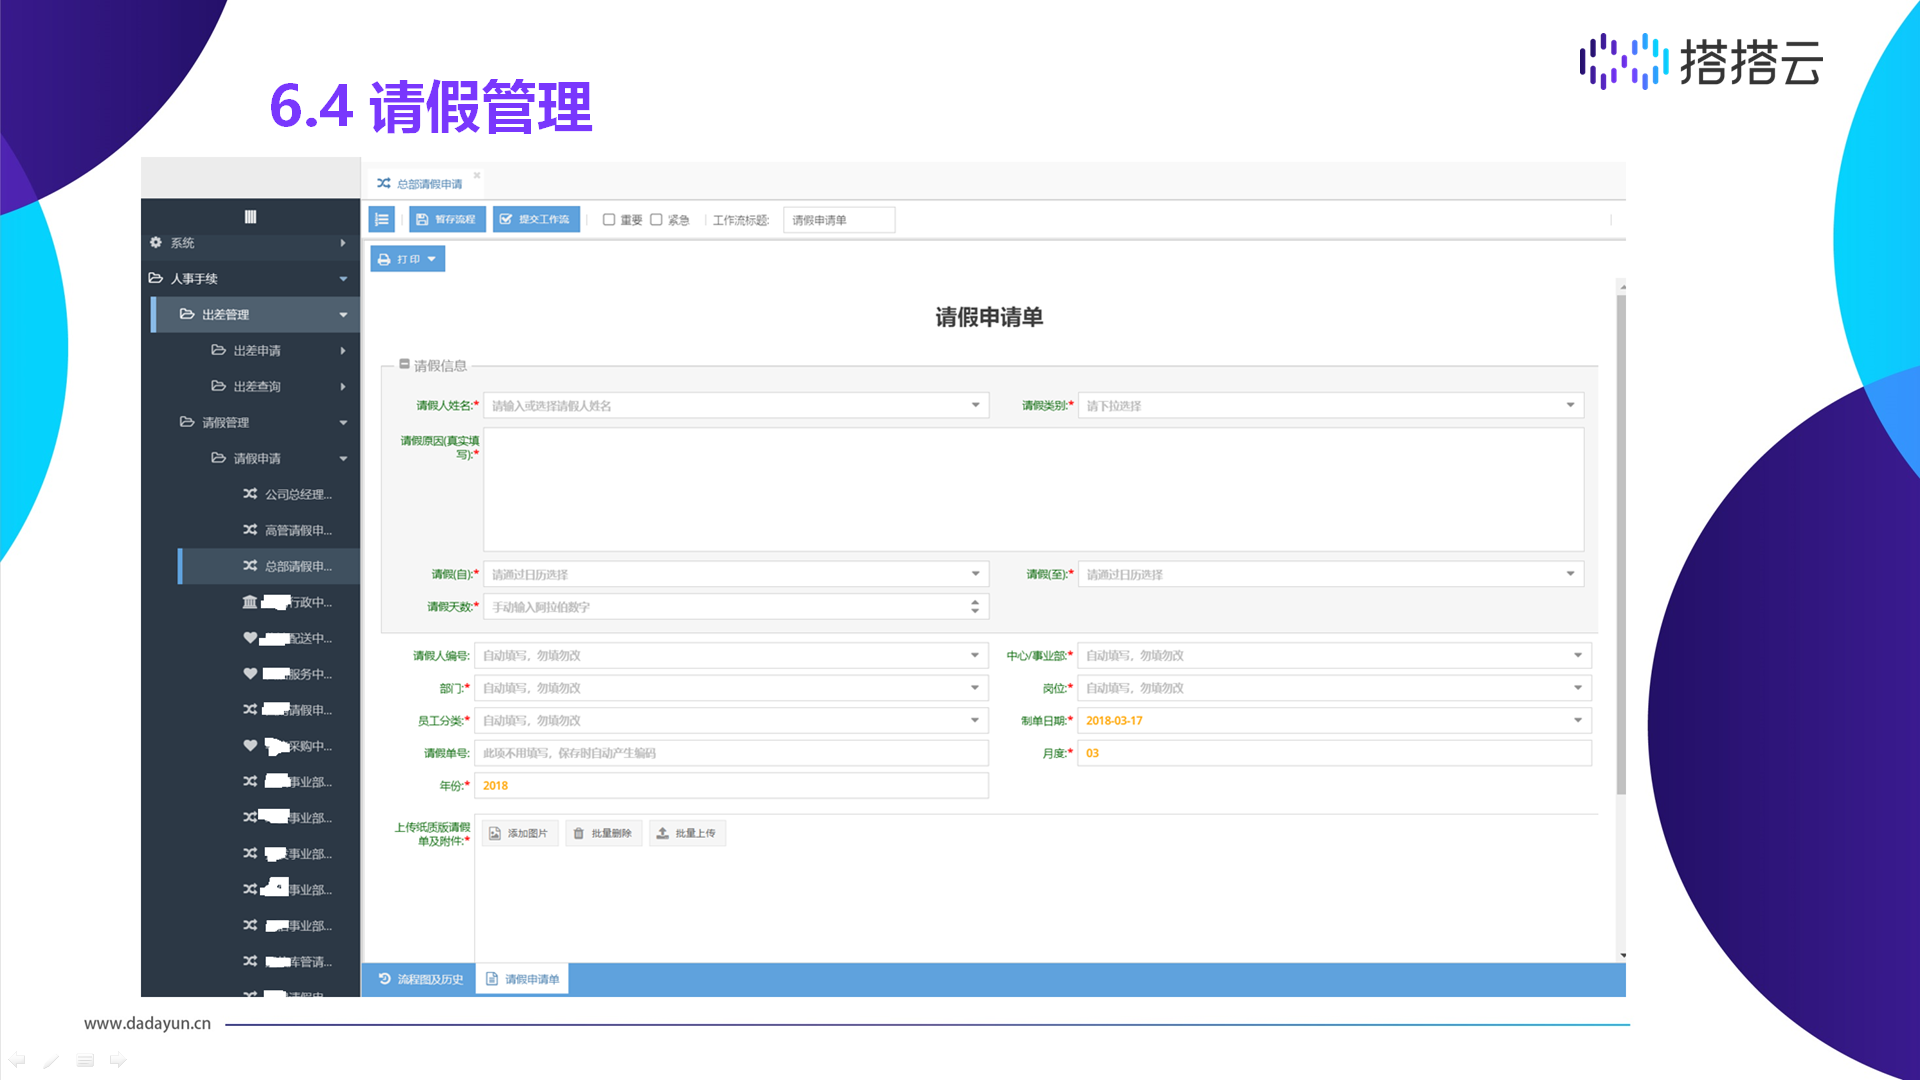
Task: Open 公司总经理 sidebar item
Action: (x=297, y=494)
